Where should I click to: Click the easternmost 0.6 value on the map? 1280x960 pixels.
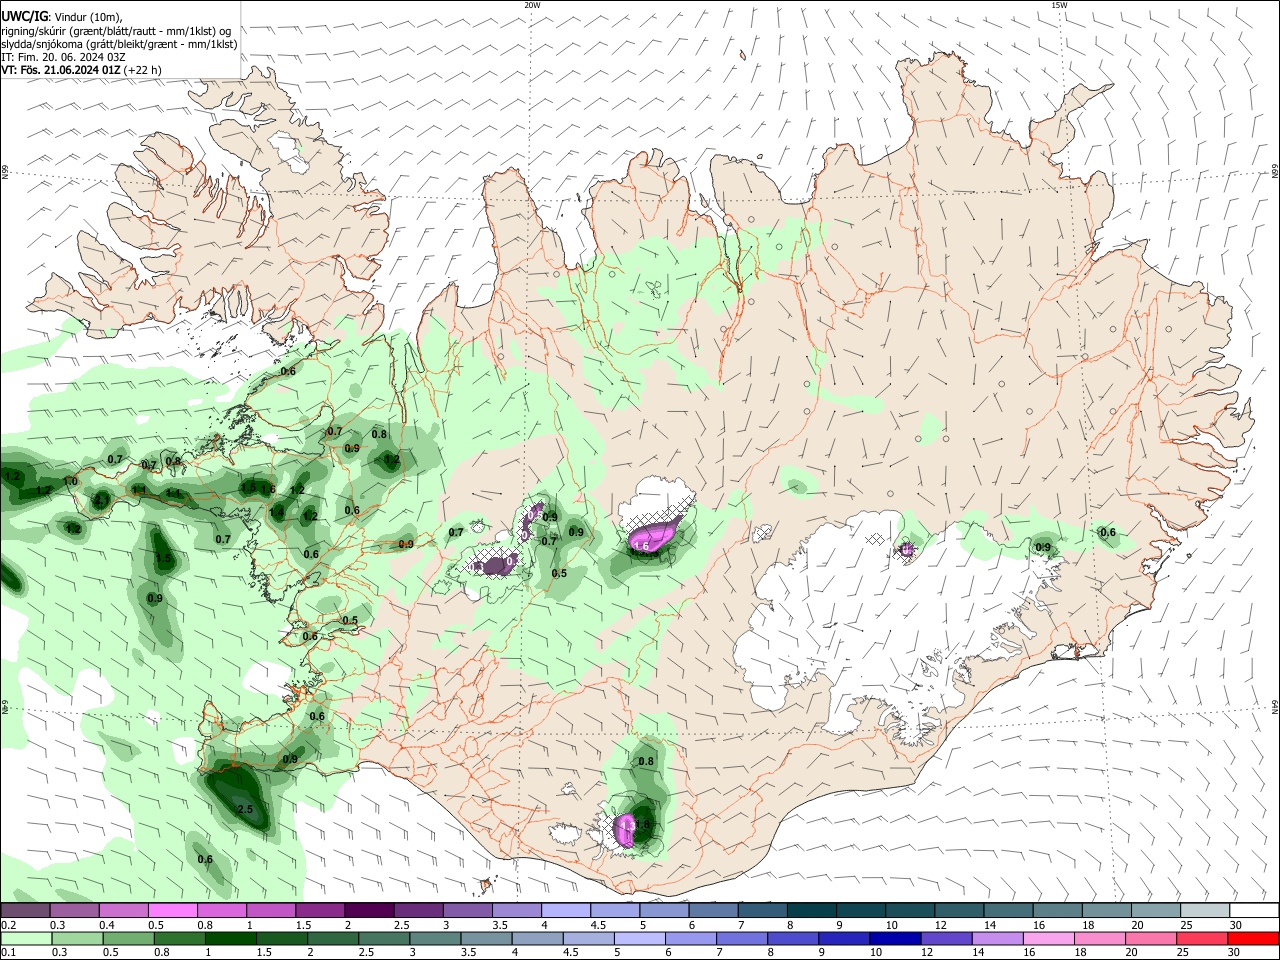[x=1108, y=533]
